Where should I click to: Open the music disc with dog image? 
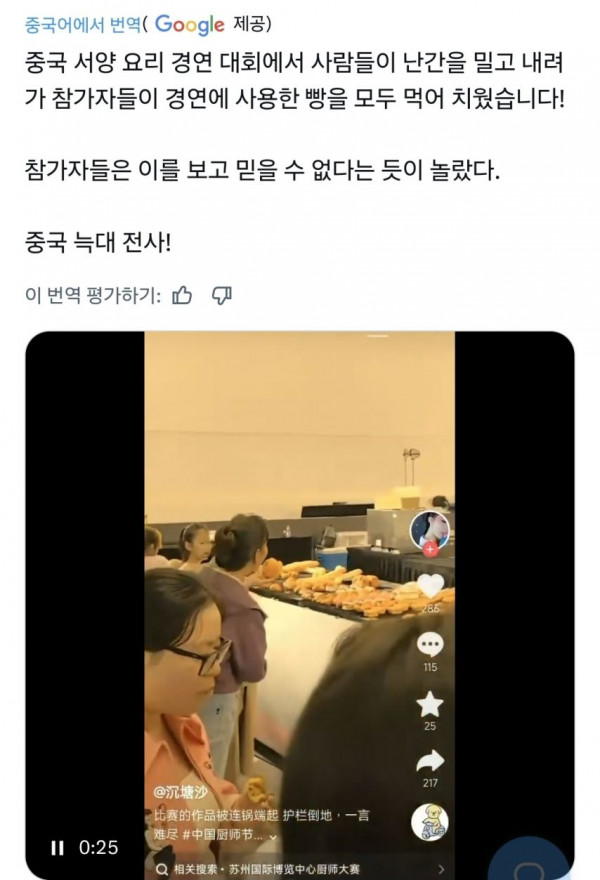(430, 822)
